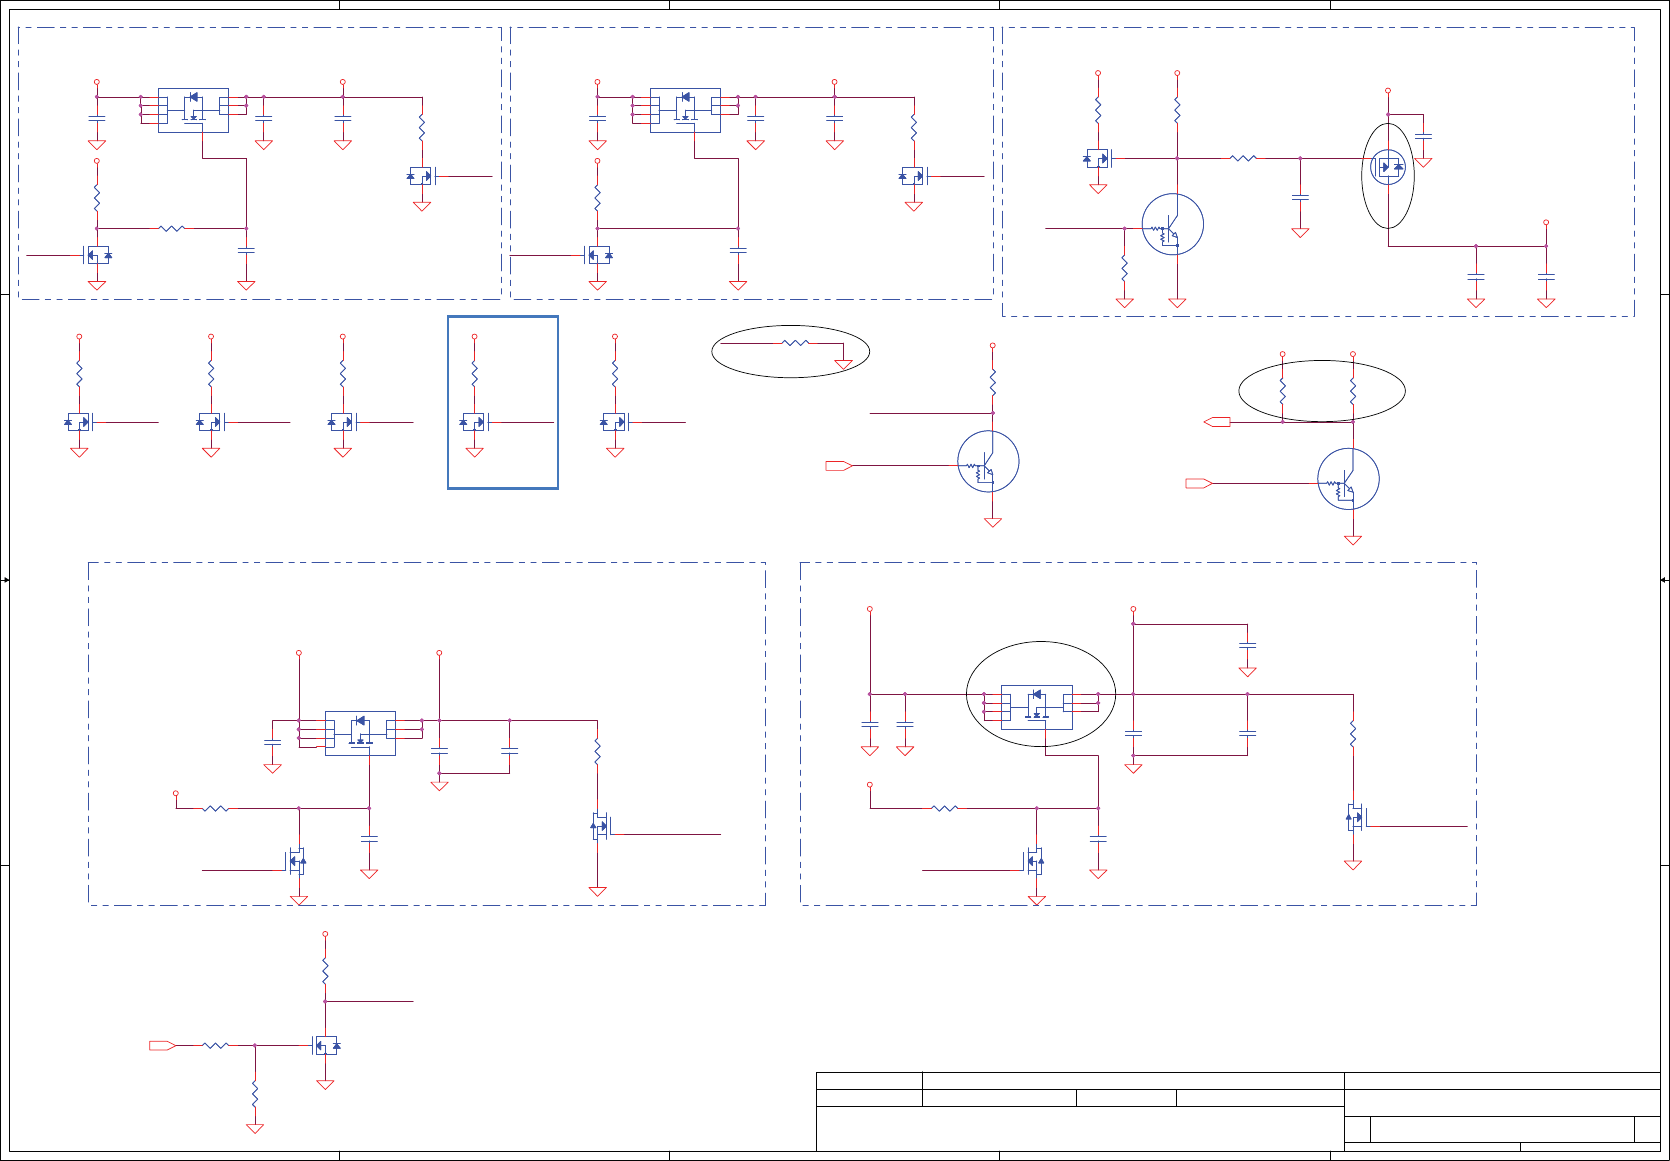This screenshot has width=1670, height=1161.
Task: Click the off-page connector feeding the bottom-left standalone MOSFET circuit
Action: pyautogui.click(x=162, y=1046)
